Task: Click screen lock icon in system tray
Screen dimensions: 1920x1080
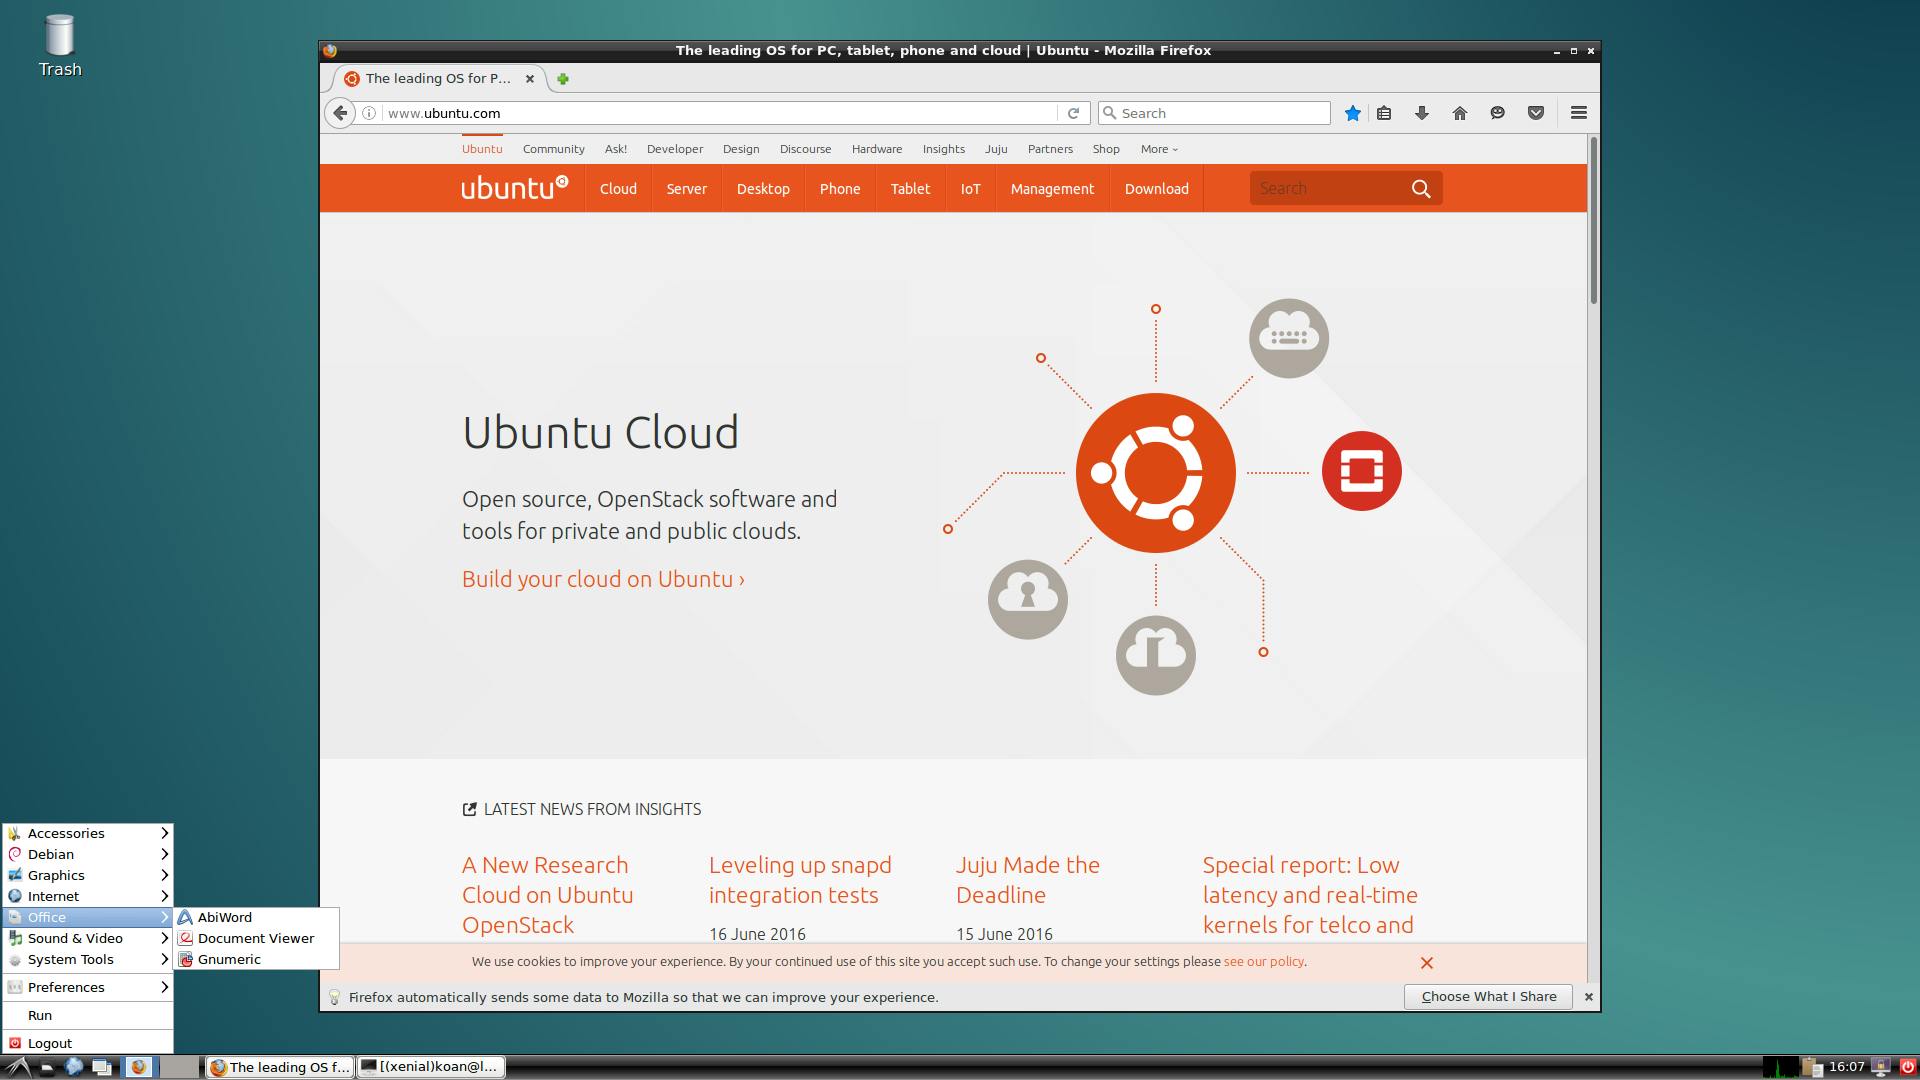Action: pyautogui.click(x=1880, y=1067)
